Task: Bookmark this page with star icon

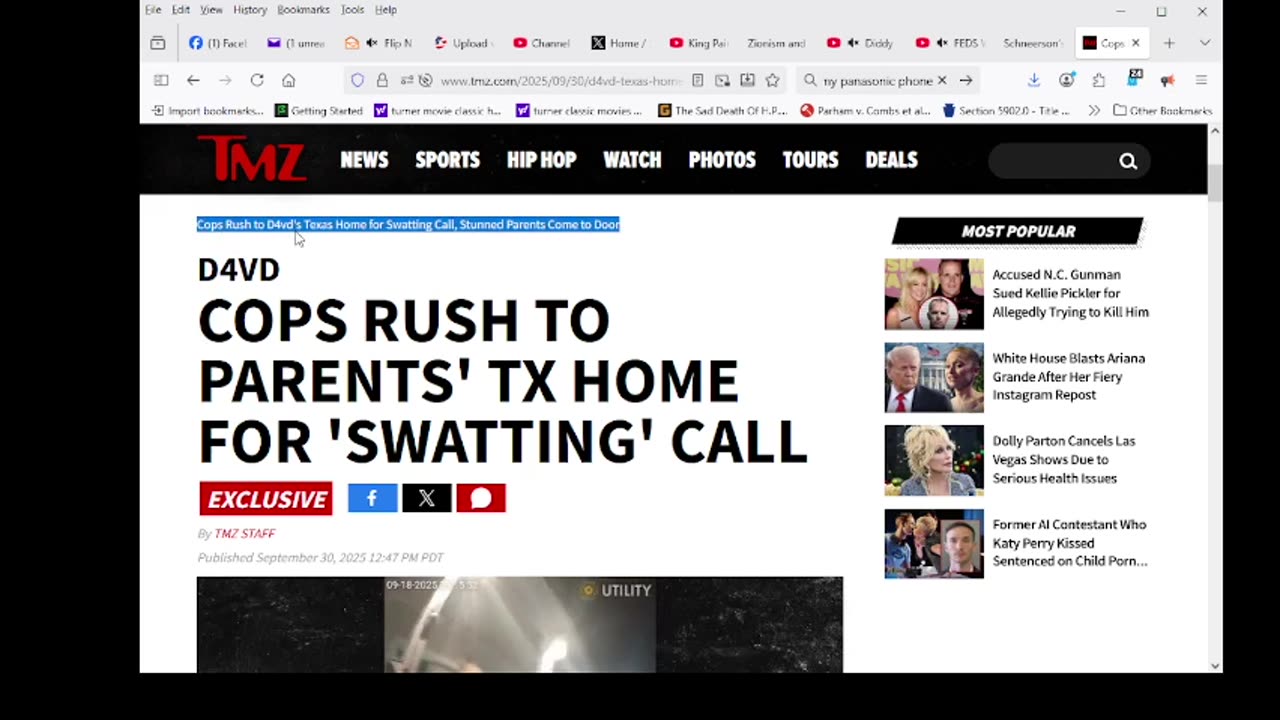Action: (x=772, y=80)
